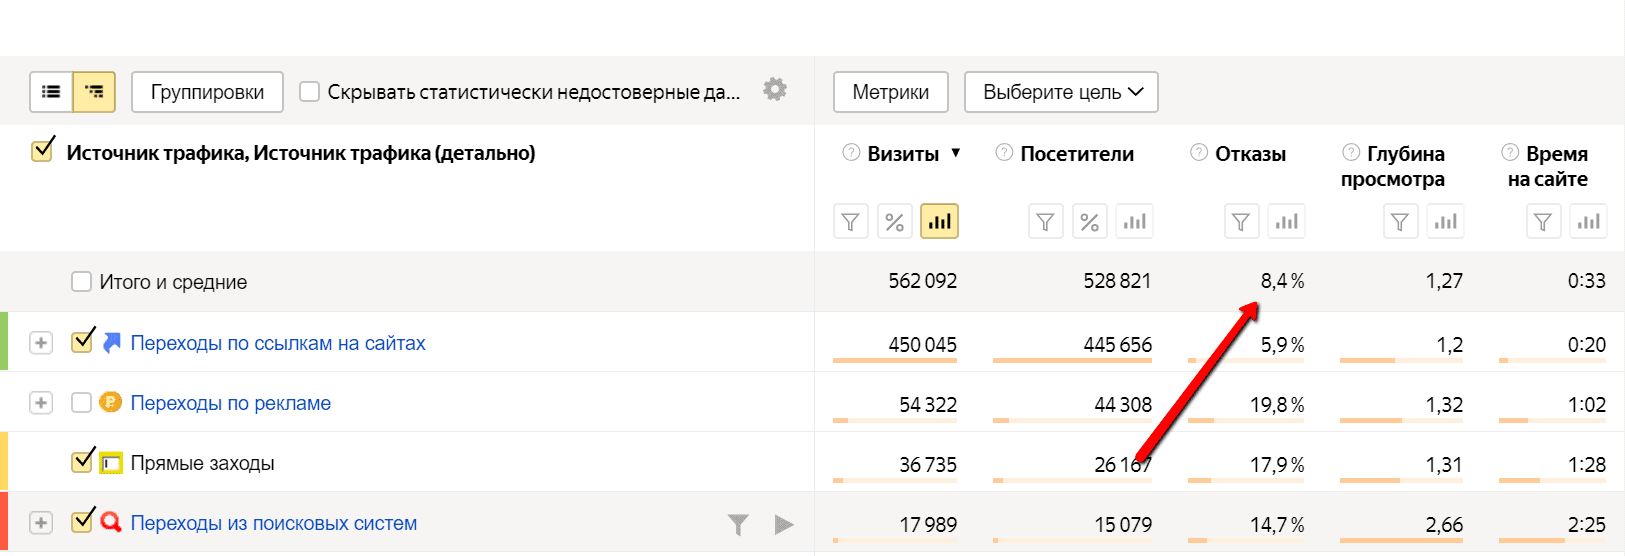This screenshot has height=556, width=1625.
Task: Open the settings gear icon
Action: (x=775, y=90)
